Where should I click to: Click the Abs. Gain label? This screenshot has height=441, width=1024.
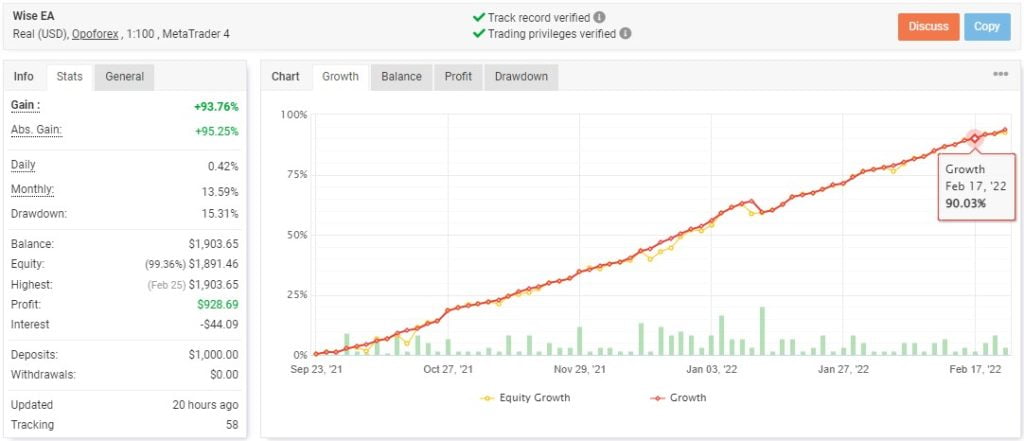click(34, 129)
